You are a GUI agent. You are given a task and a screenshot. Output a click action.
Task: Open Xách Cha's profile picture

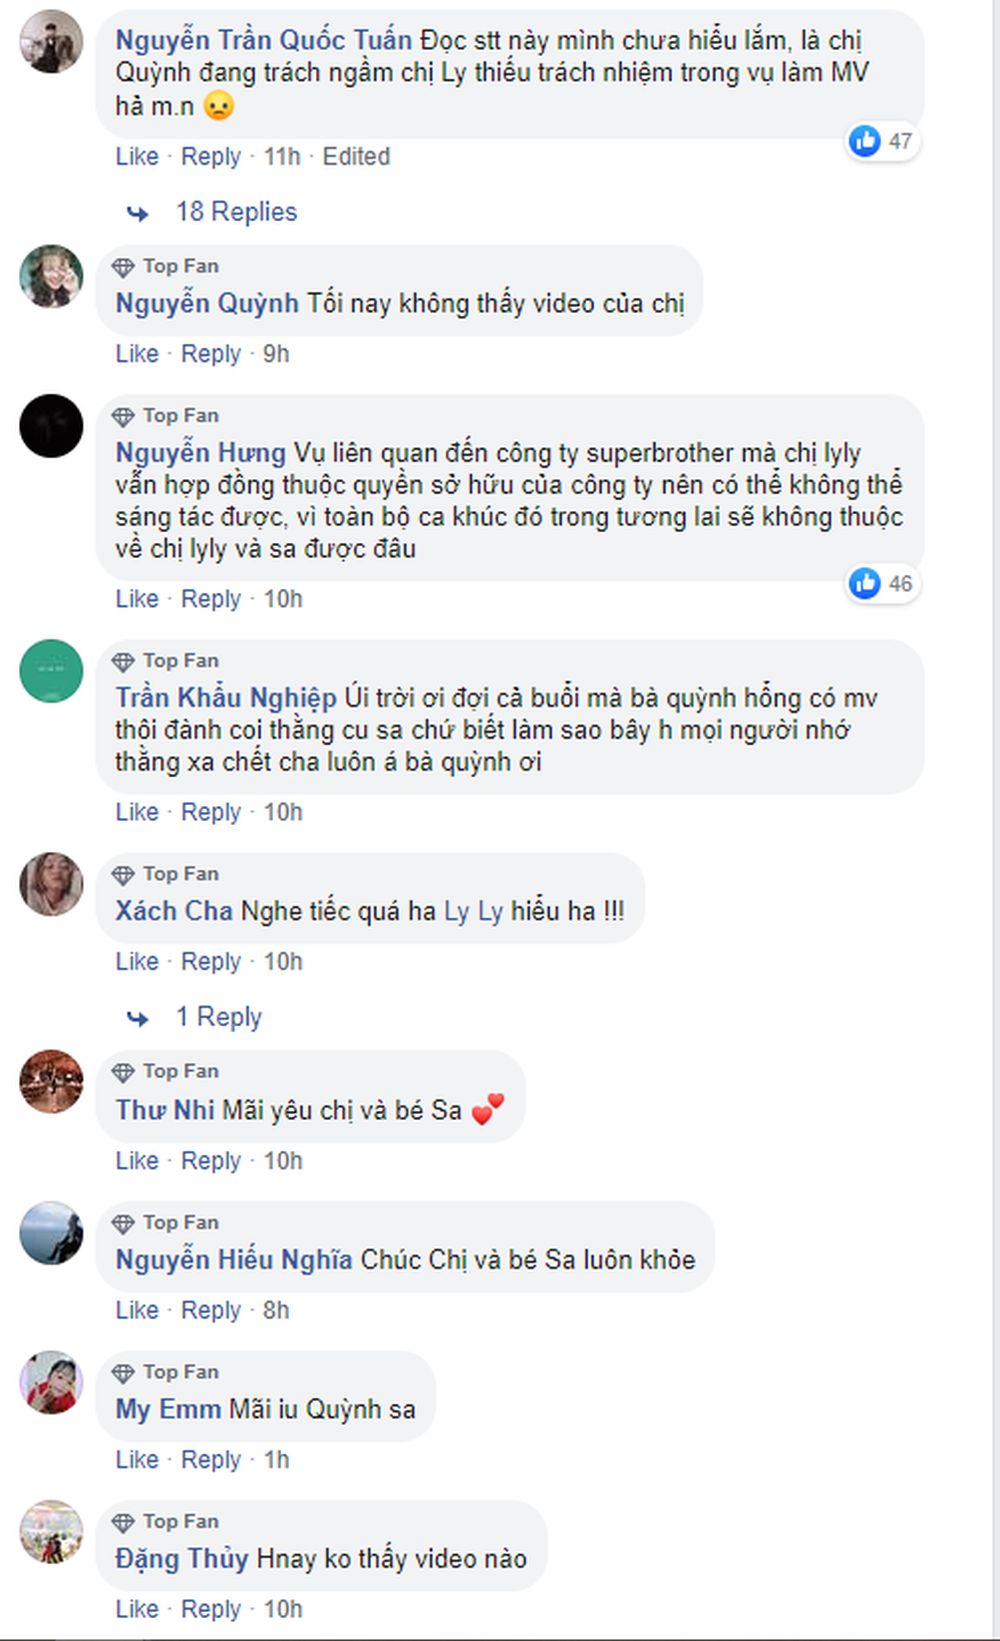(x=51, y=883)
